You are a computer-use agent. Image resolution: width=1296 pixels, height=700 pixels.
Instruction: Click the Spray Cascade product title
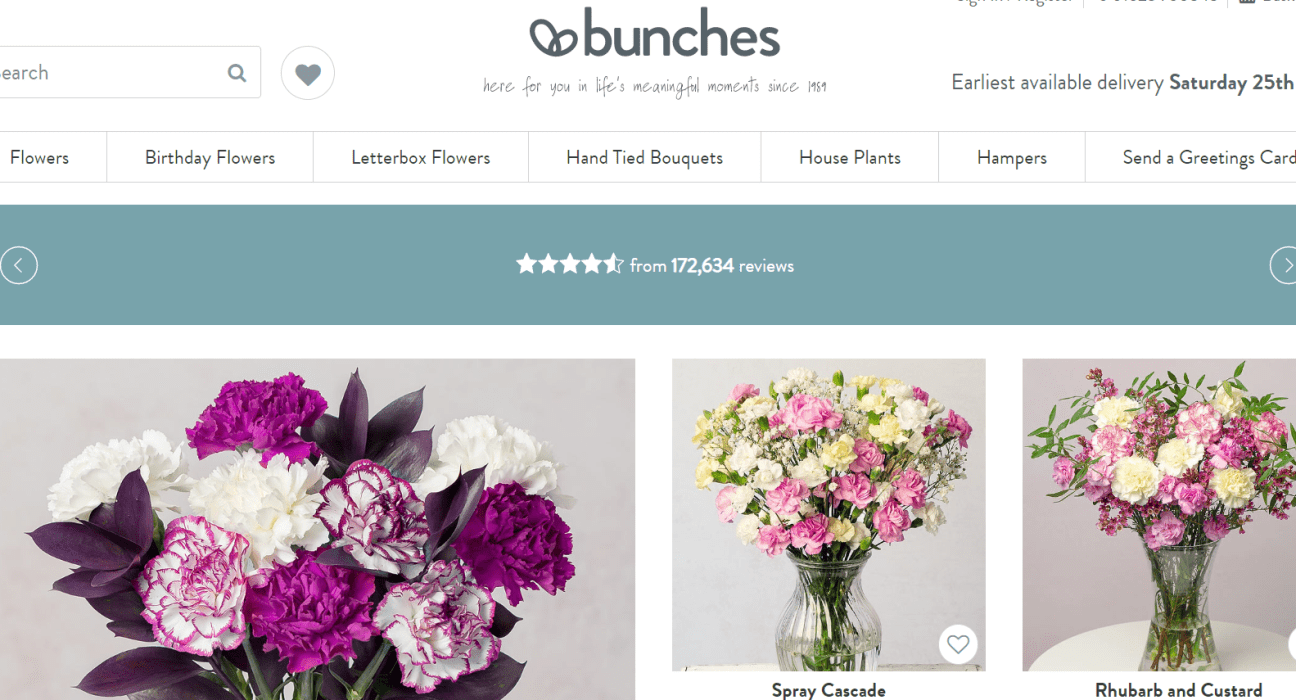coord(829,690)
